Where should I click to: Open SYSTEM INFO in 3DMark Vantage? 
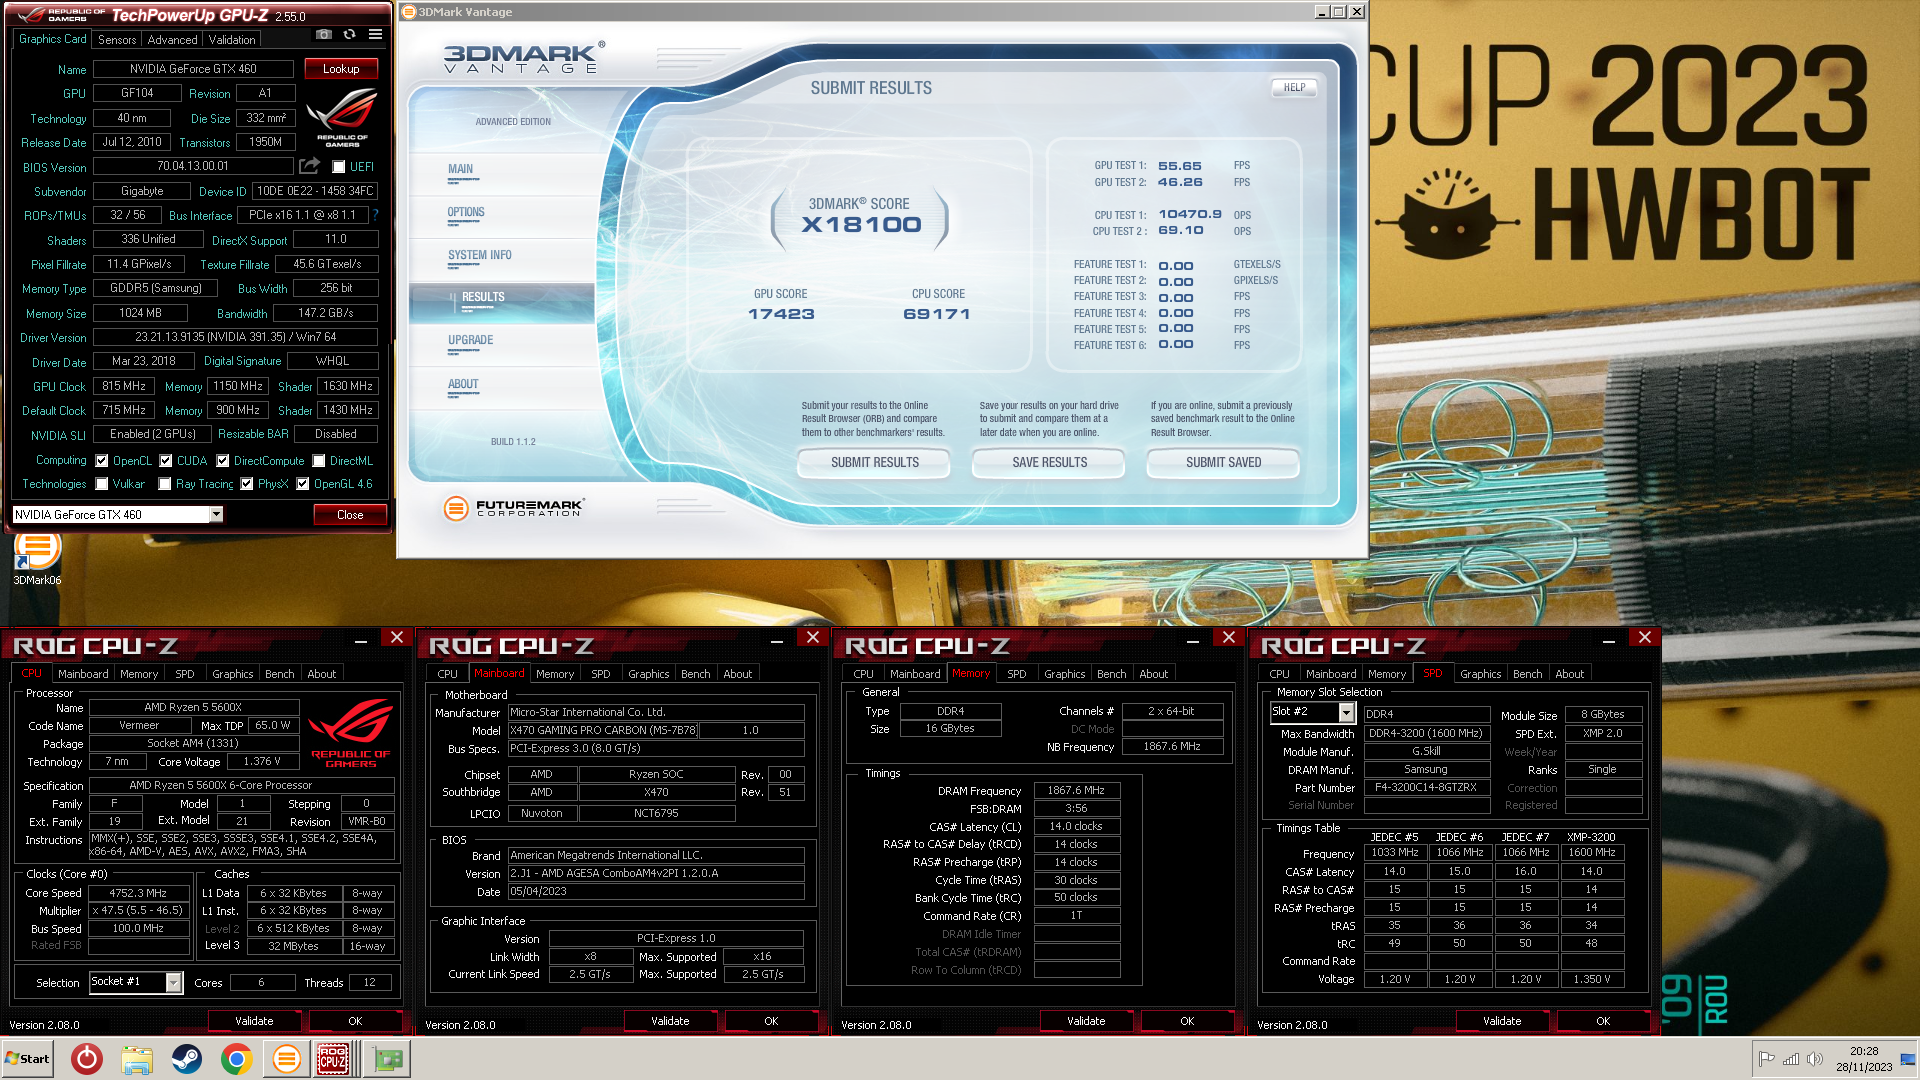click(x=480, y=255)
